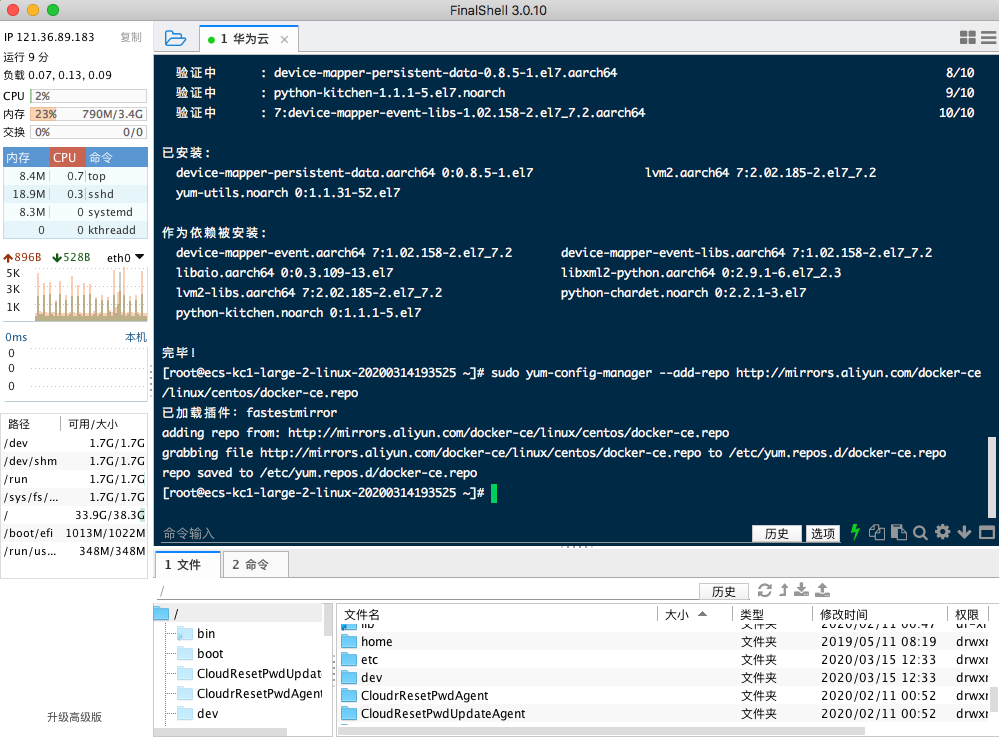The height and width of the screenshot is (737, 999).
Task: Maximize the terminal panel icon
Action: 987,533
